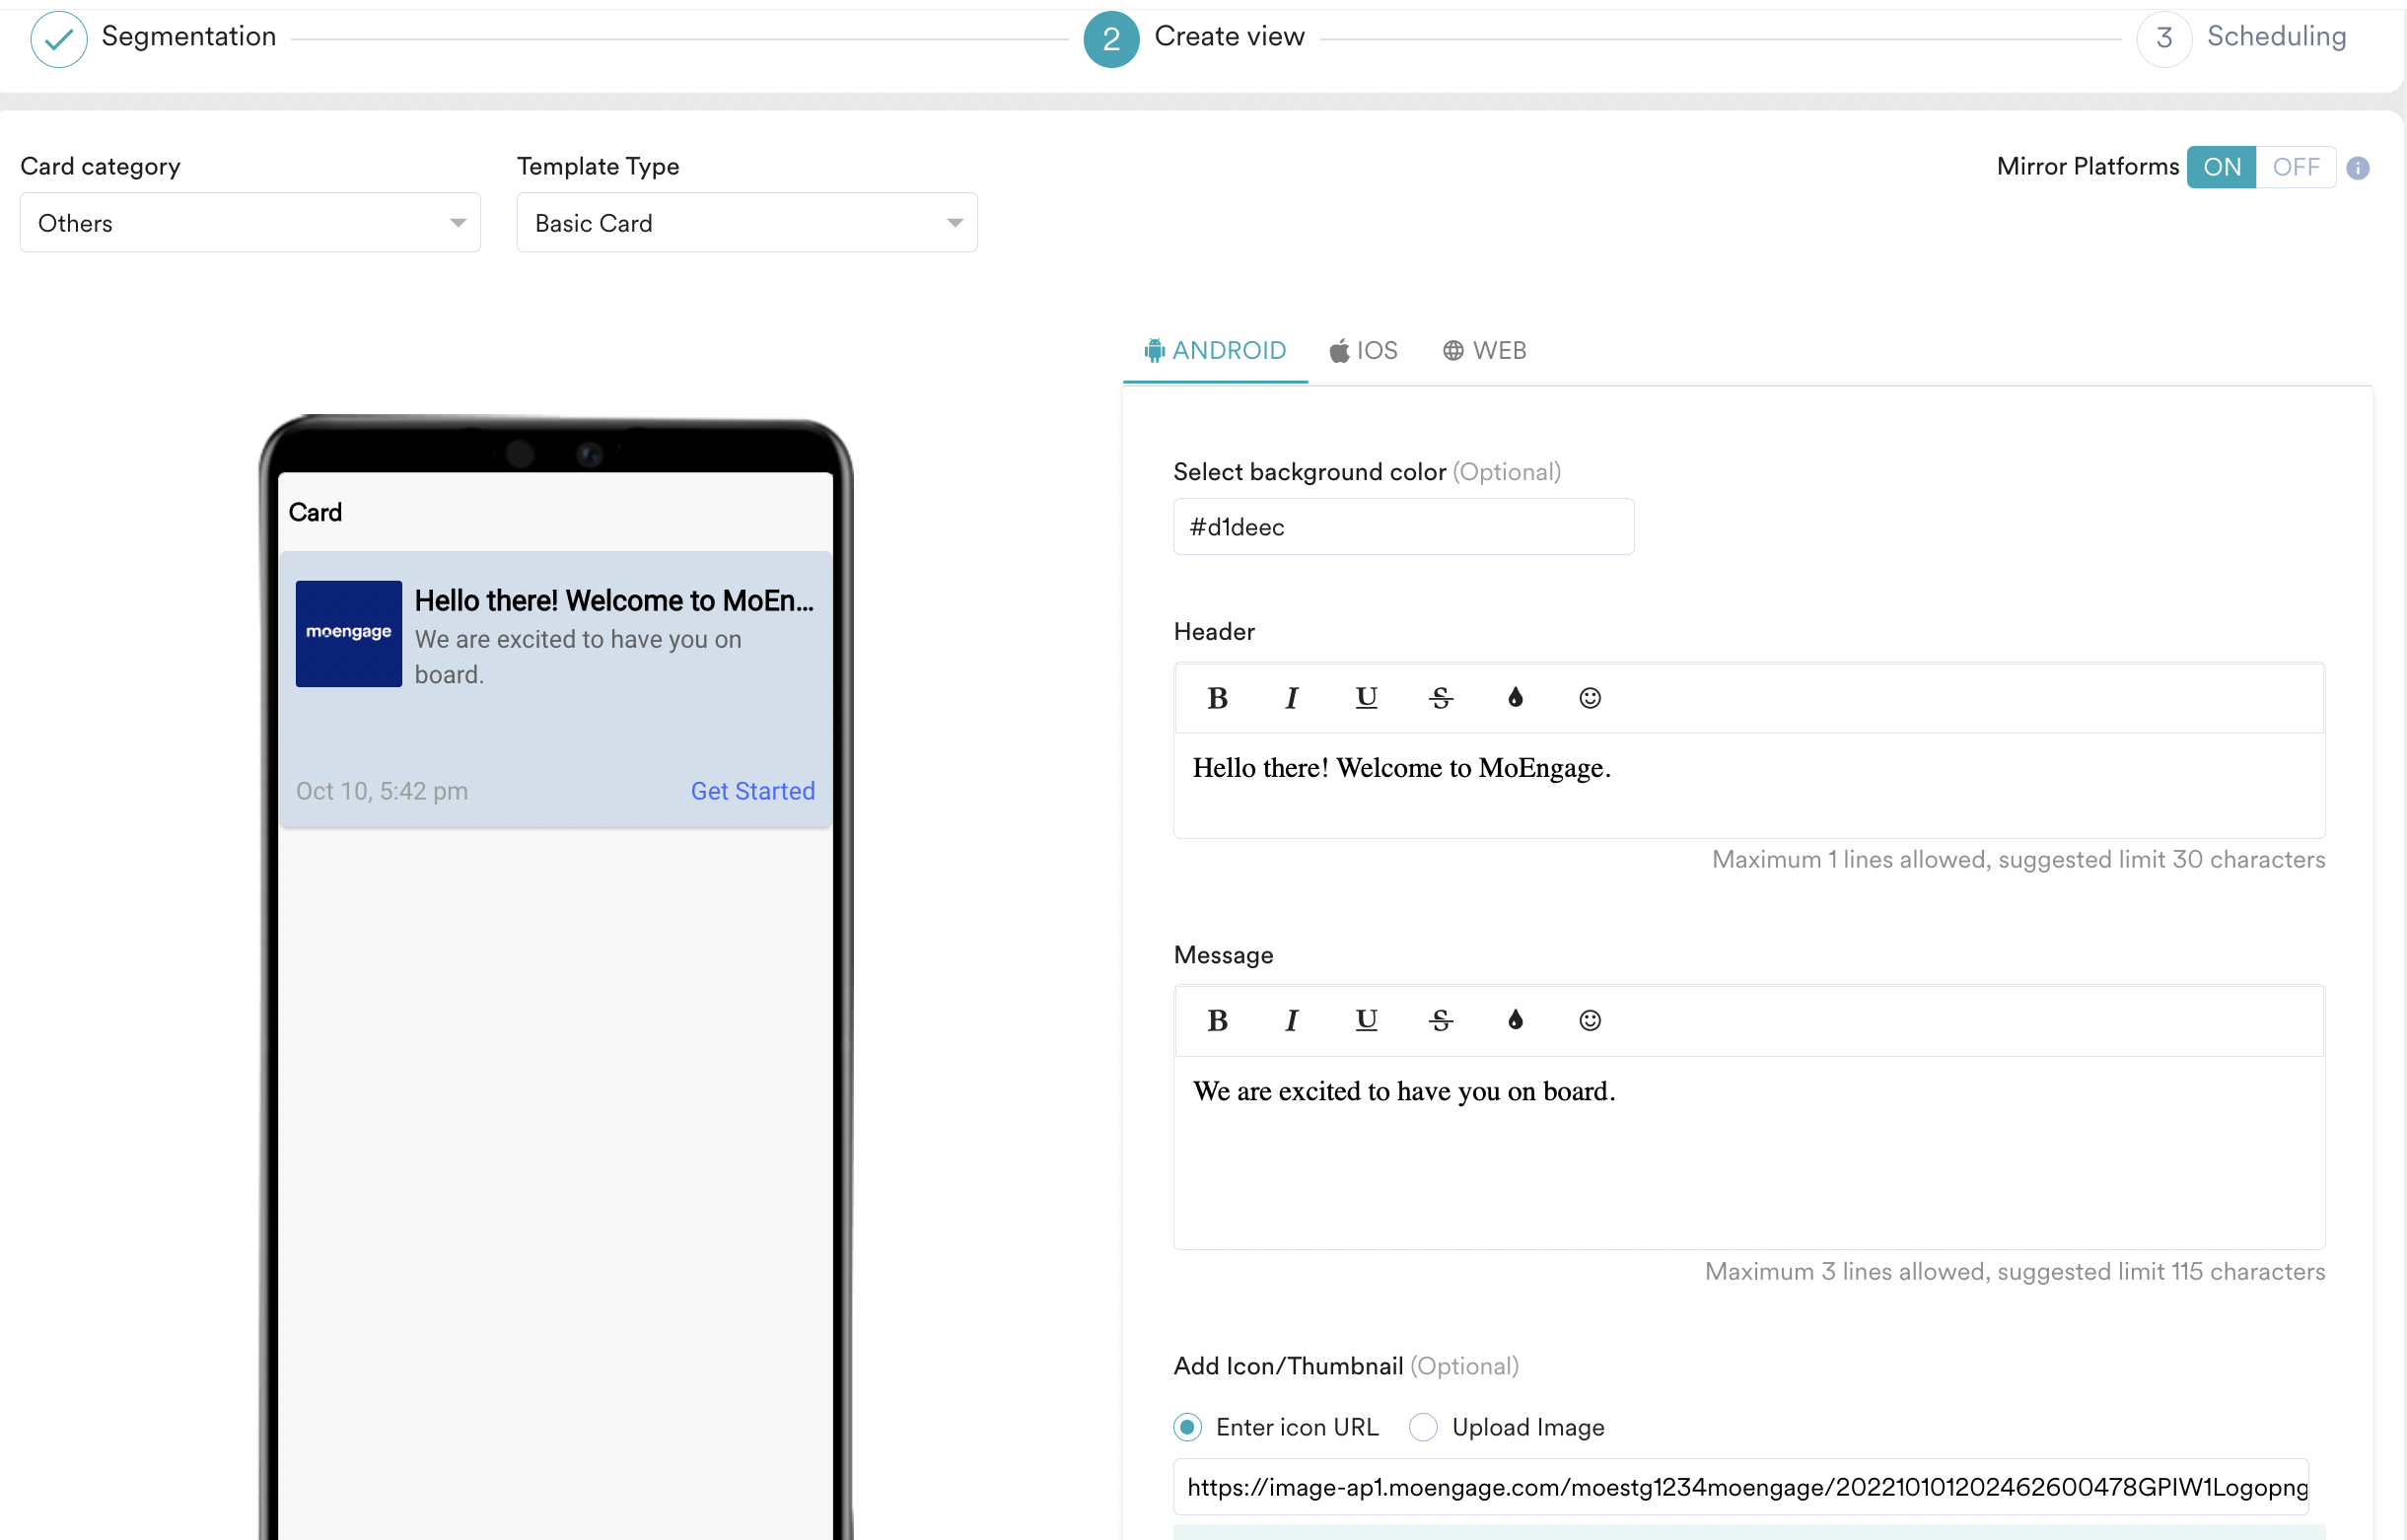Switch to the IOS tab
The height and width of the screenshot is (1540, 2407).
(1363, 351)
